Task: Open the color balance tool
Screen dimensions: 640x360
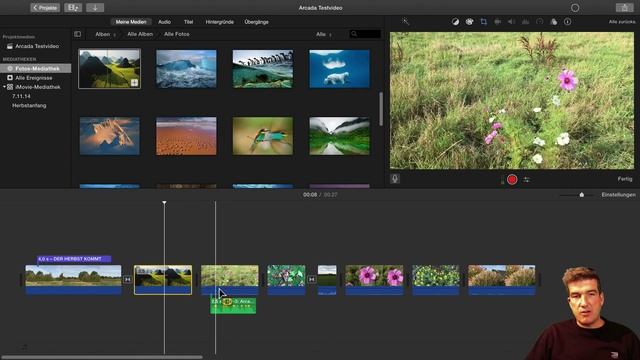Action: [456, 22]
